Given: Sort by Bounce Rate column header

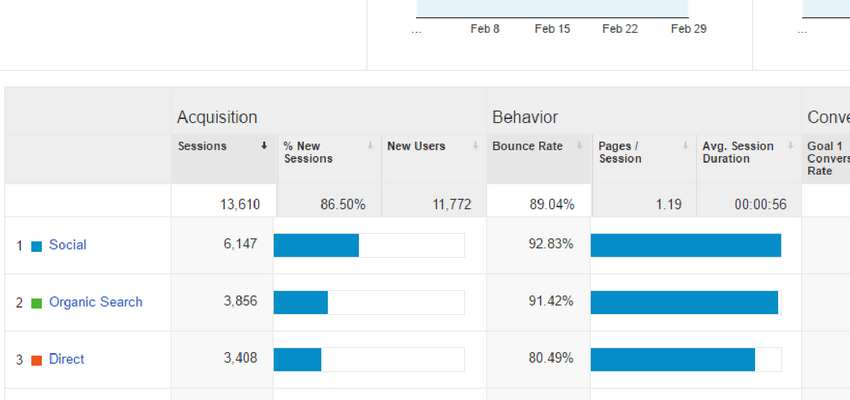Looking at the screenshot, I should pyautogui.click(x=527, y=146).
